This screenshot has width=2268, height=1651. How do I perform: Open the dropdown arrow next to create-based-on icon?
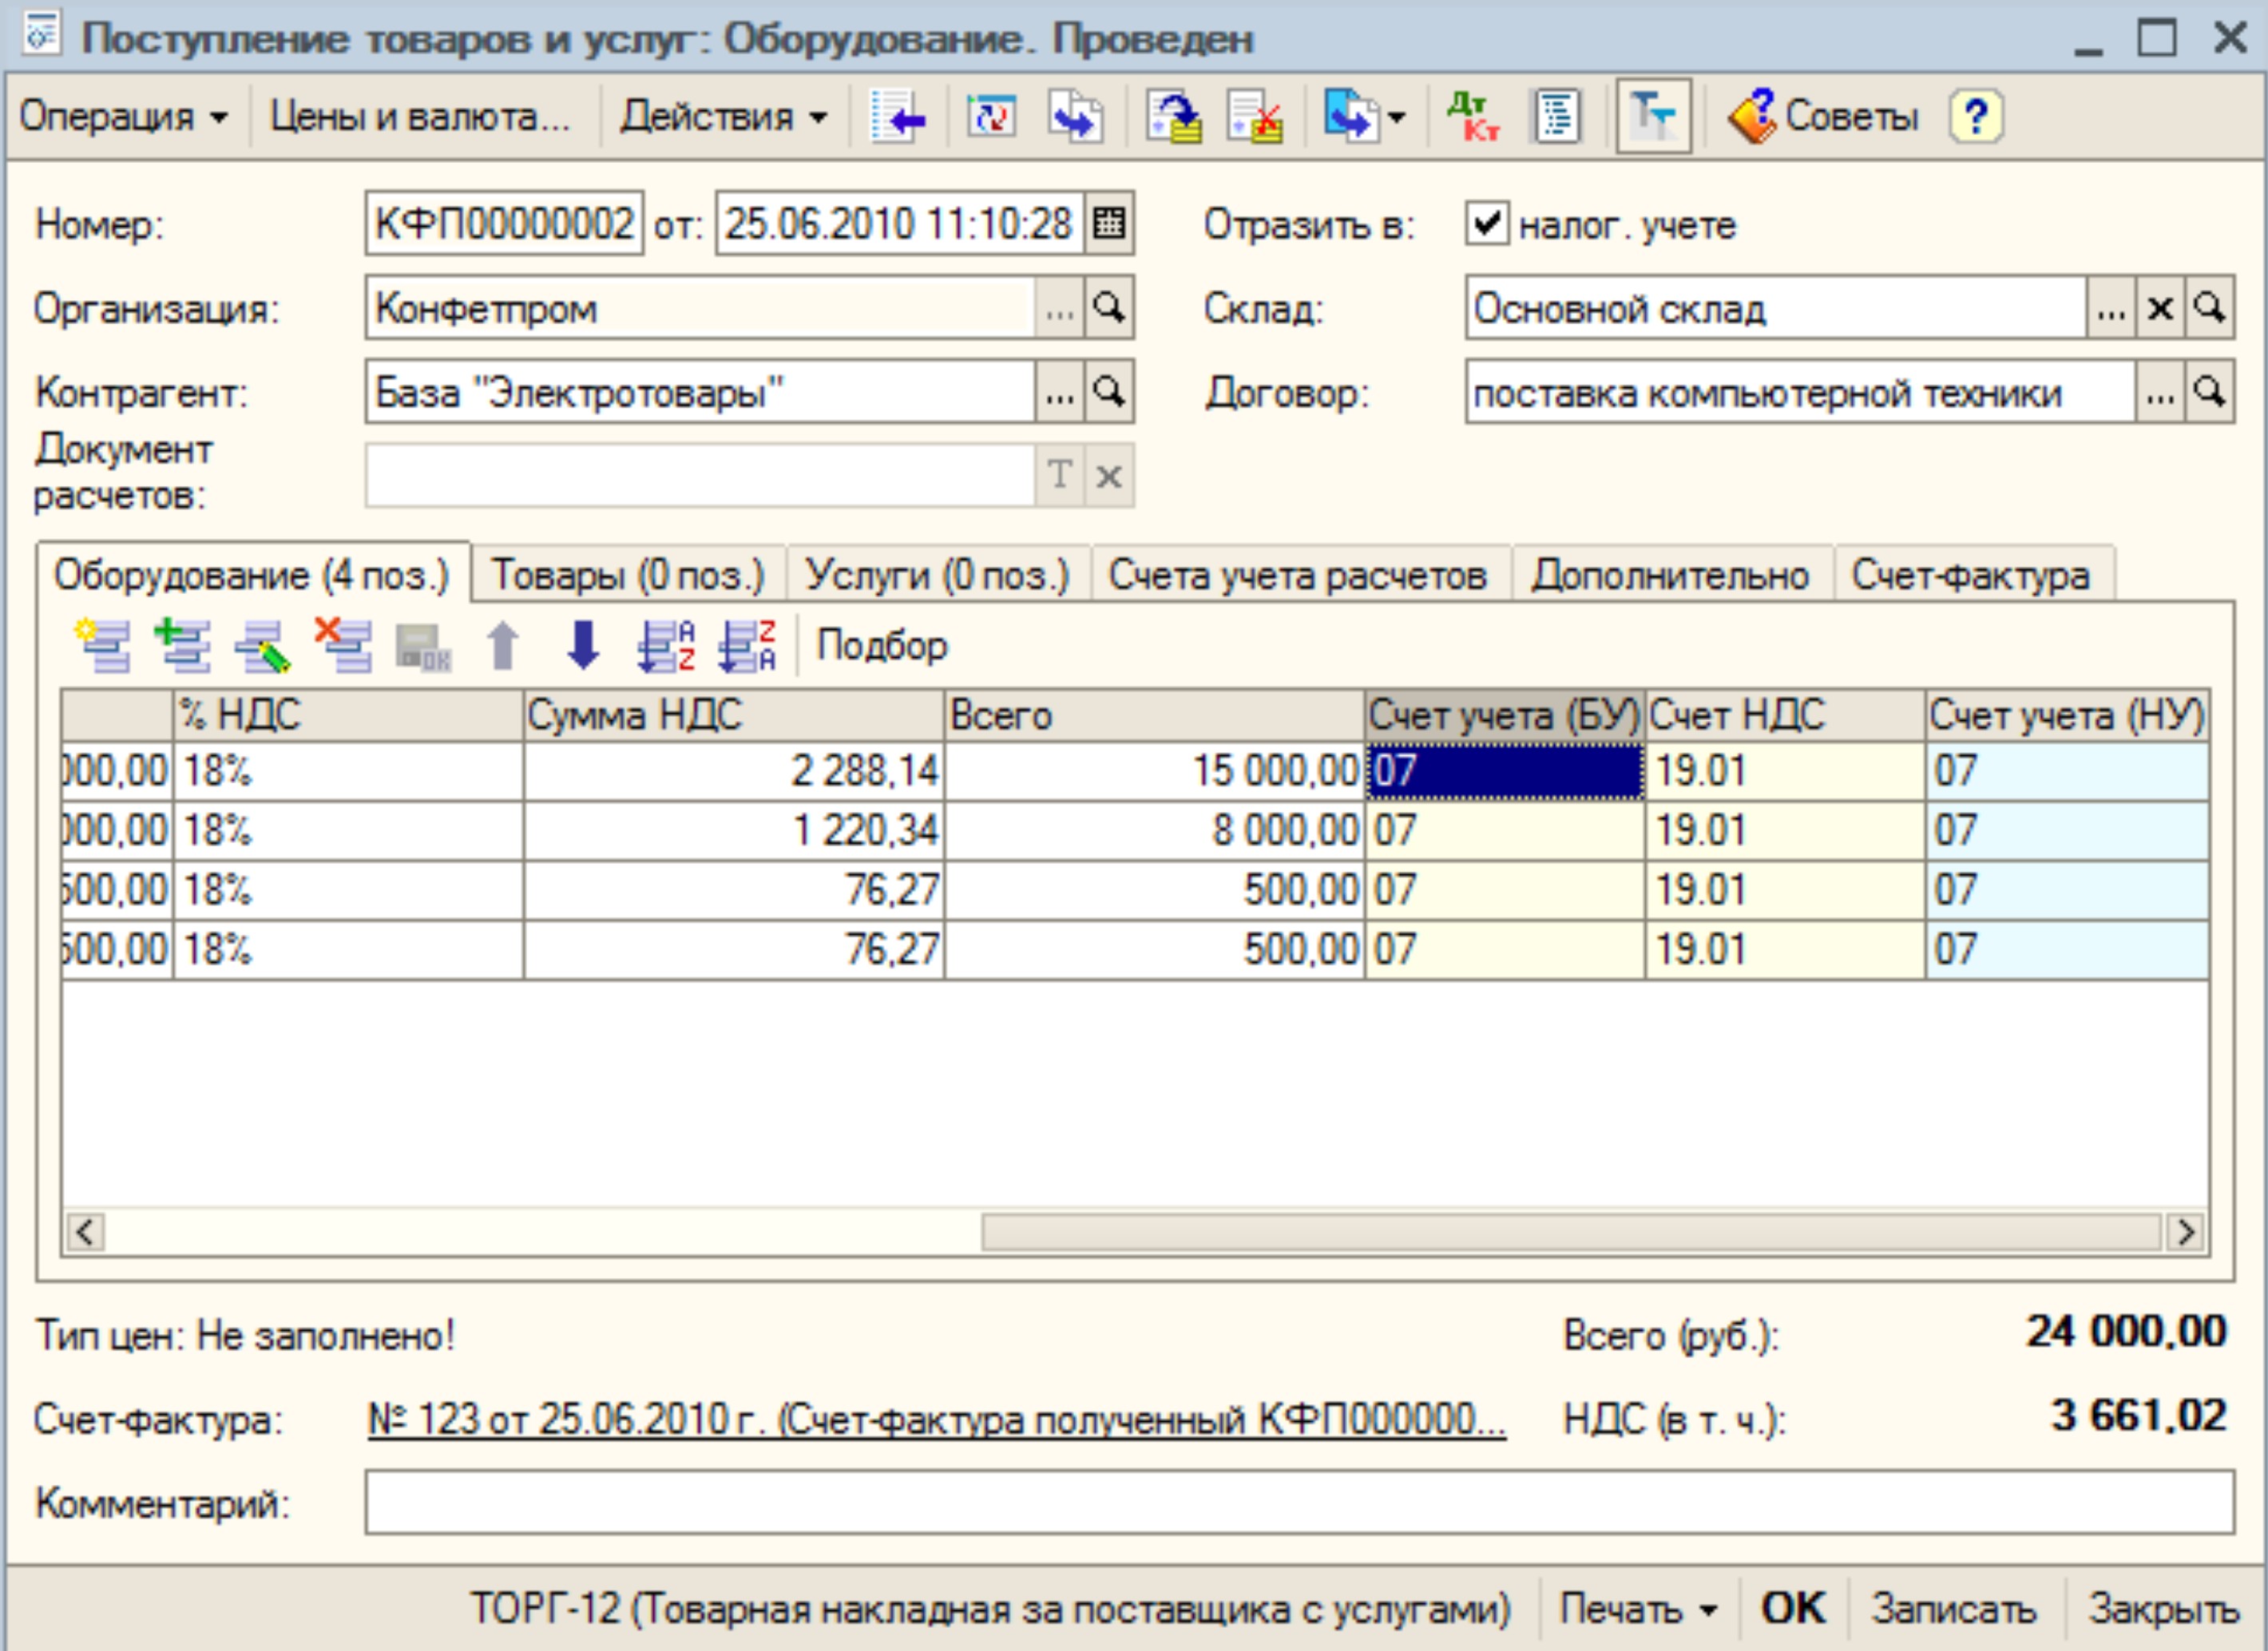pyautogui.click(x=1396, y=118)
